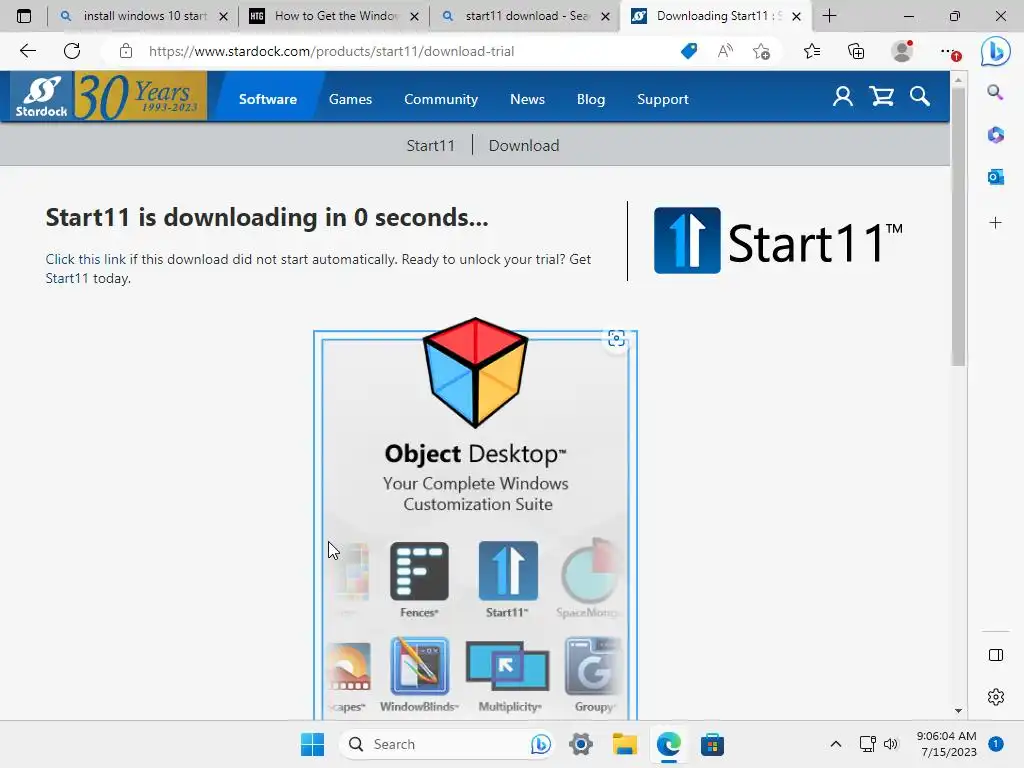Image resolution: width=1024 pixels, height=768 pixels.
Task: Open the taskbar clock and date
Action: click(947, 744)
